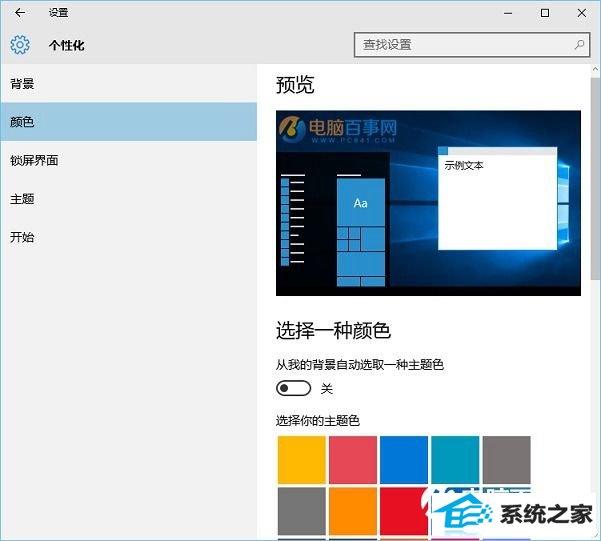
Task: Select the blue accent color swatch
Action: click(403, 459)
